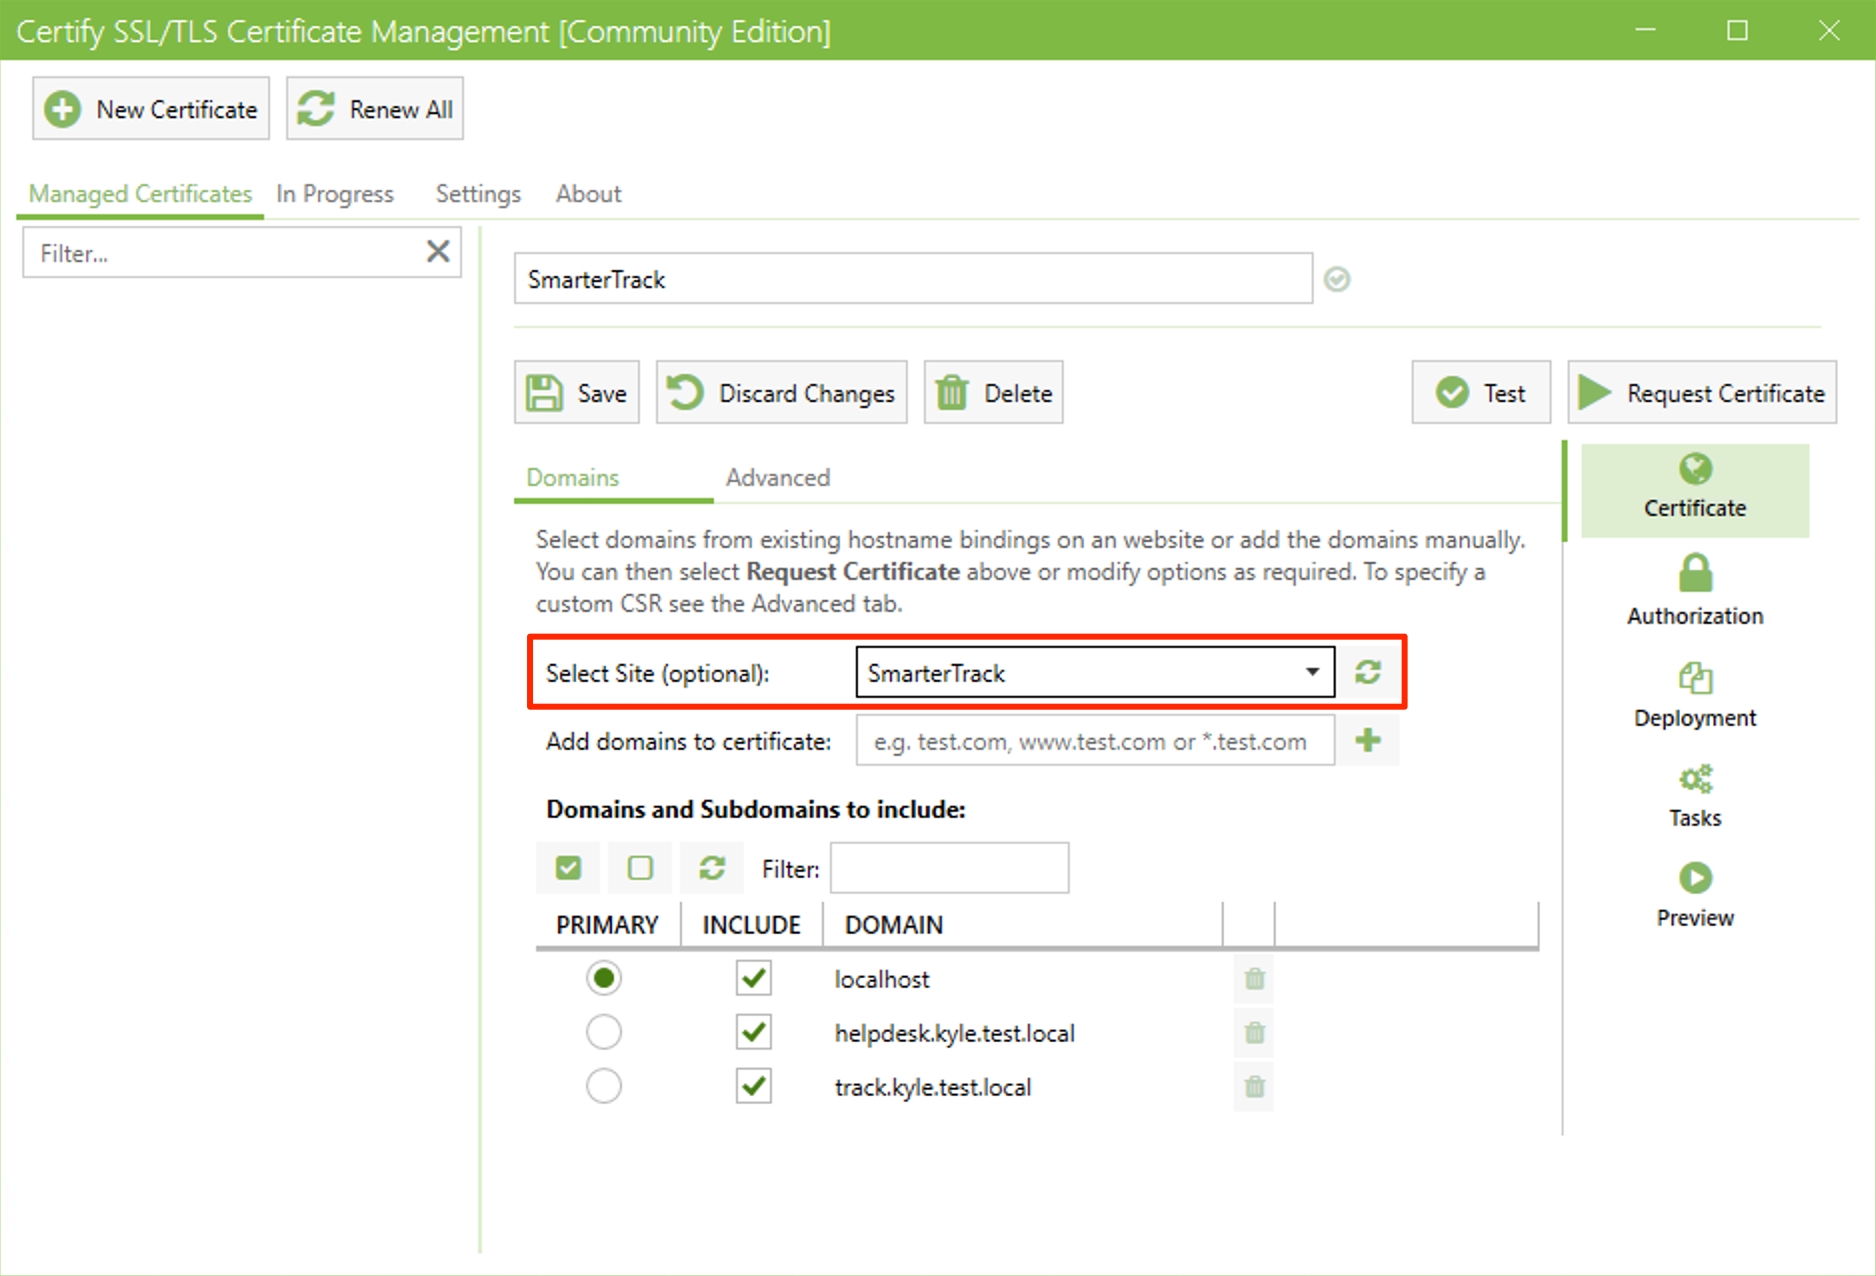Image resolution: width=1876 pixels, height=1276 pixels.
Task: Clear the certificate filter with X icon
Action: pyautogui.click(x=438, y=251)
